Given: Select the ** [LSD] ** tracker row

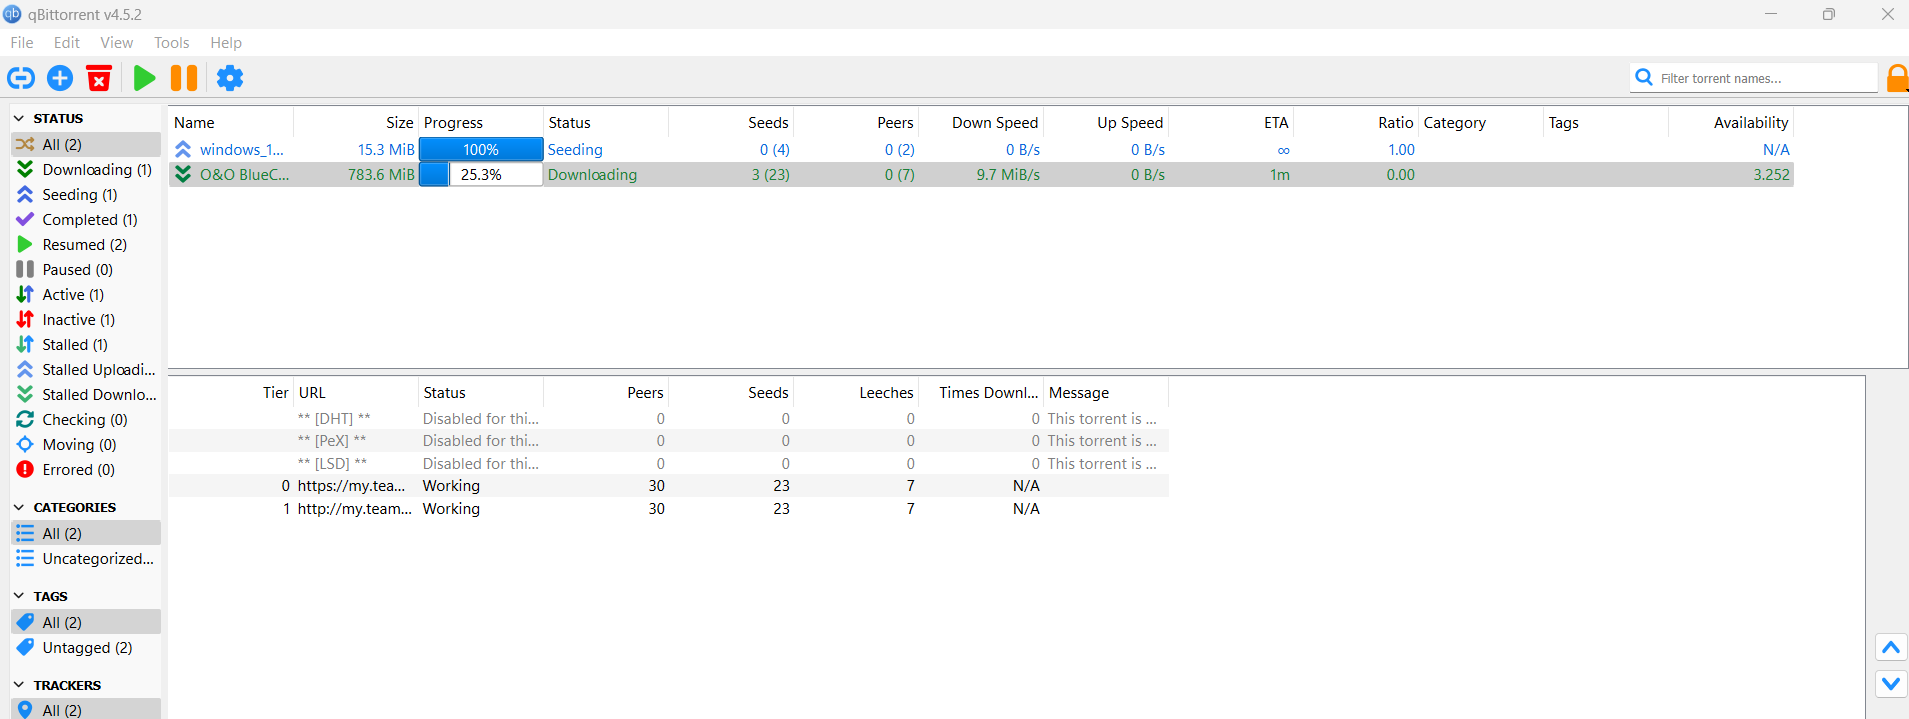Looking at the screenshot, I should click(x=669, y=463).
